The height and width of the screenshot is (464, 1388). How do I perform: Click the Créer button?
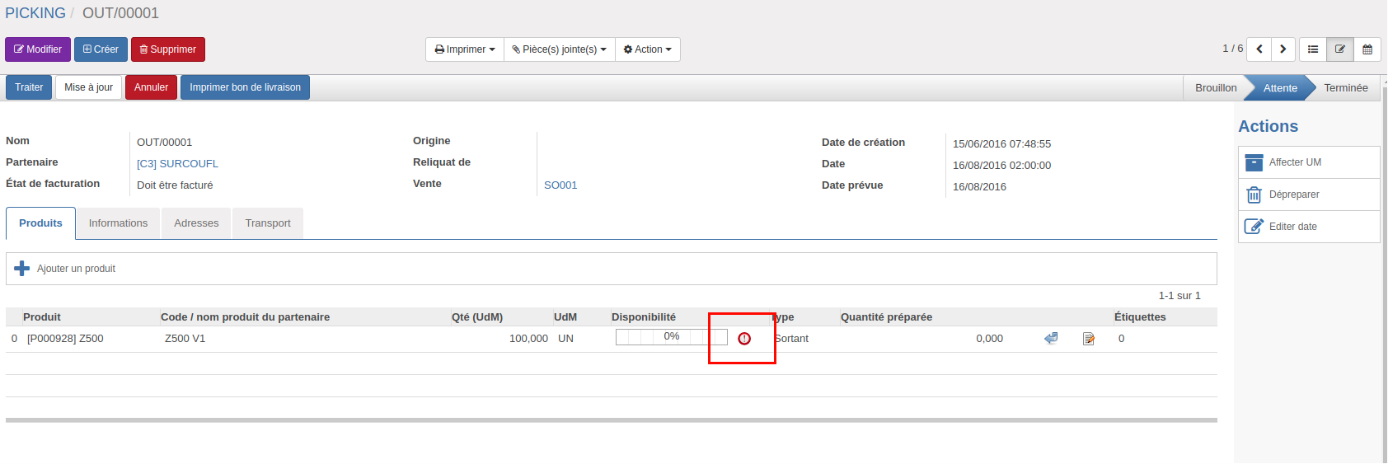101,49
